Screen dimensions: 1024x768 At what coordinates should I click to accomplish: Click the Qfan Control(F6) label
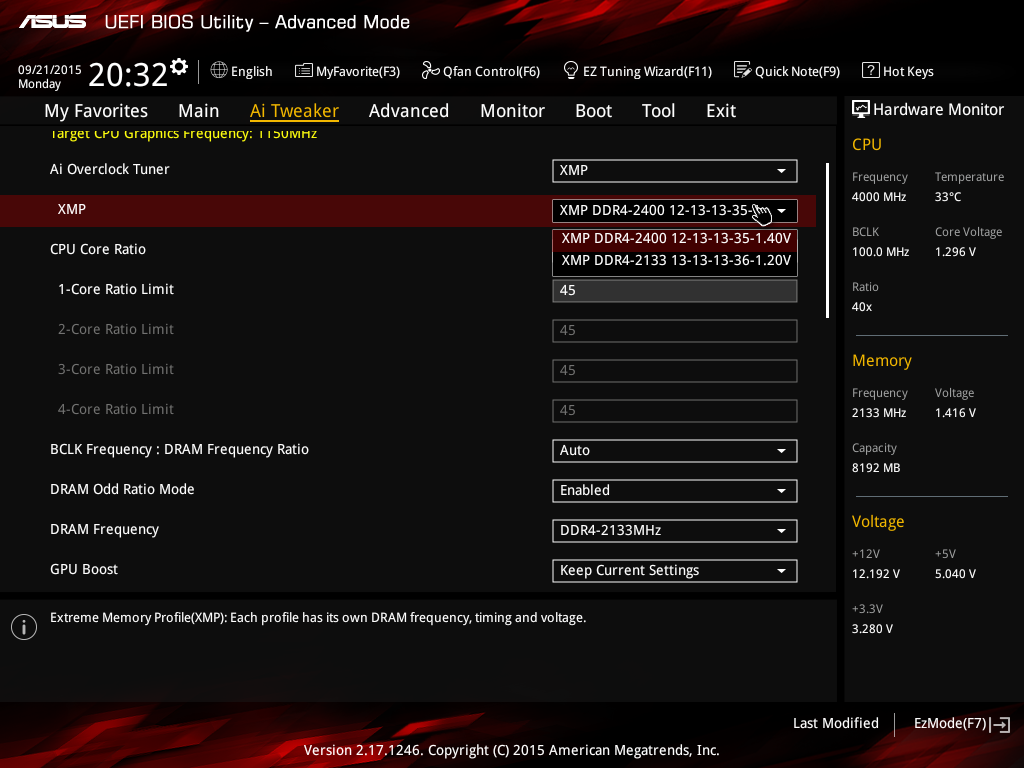[x=491, y=72]
